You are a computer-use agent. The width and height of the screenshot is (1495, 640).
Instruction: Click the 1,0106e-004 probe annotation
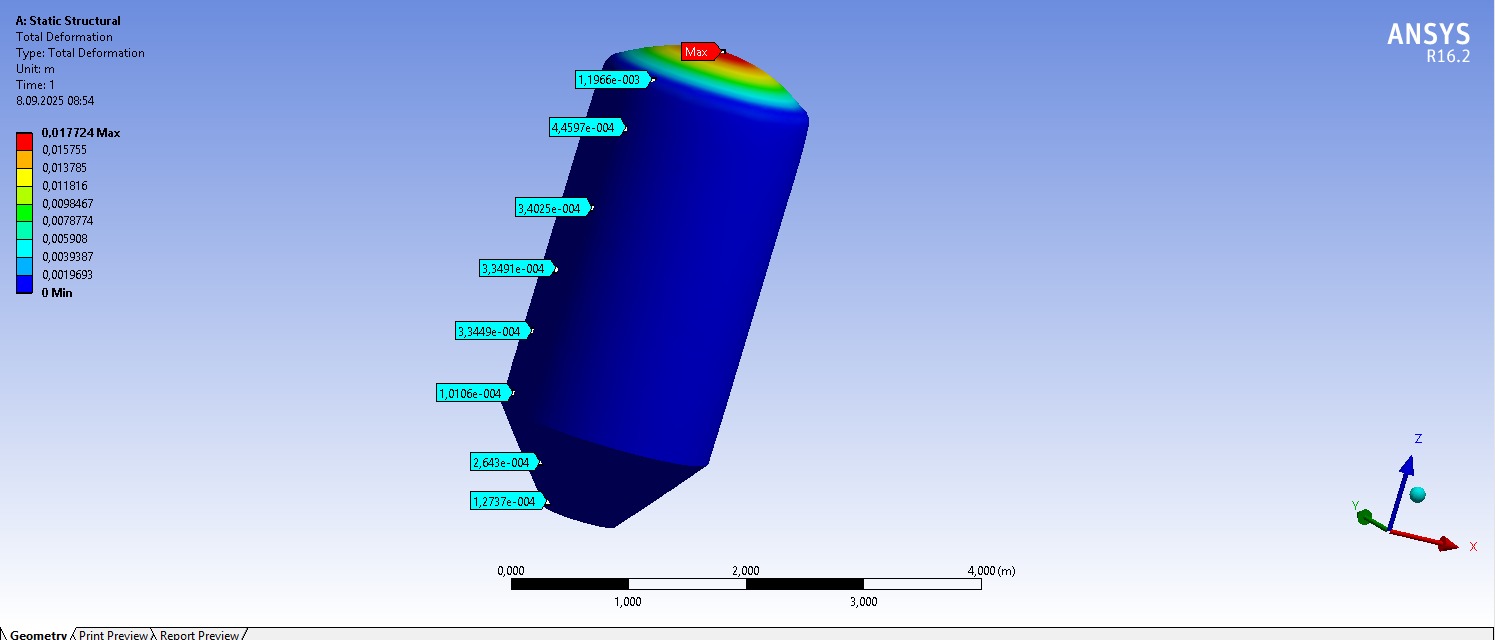[471, 394]
